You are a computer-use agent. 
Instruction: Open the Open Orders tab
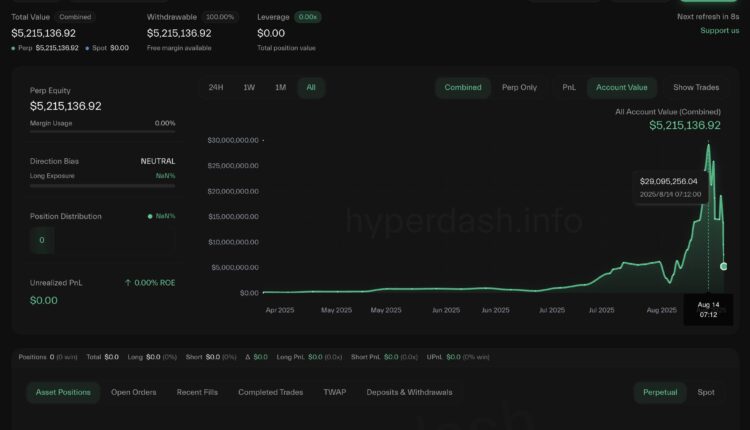pos(133,392)
